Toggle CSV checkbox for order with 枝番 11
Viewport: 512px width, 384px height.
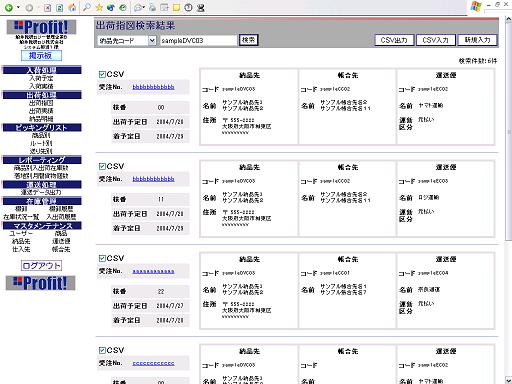(102, 166)
